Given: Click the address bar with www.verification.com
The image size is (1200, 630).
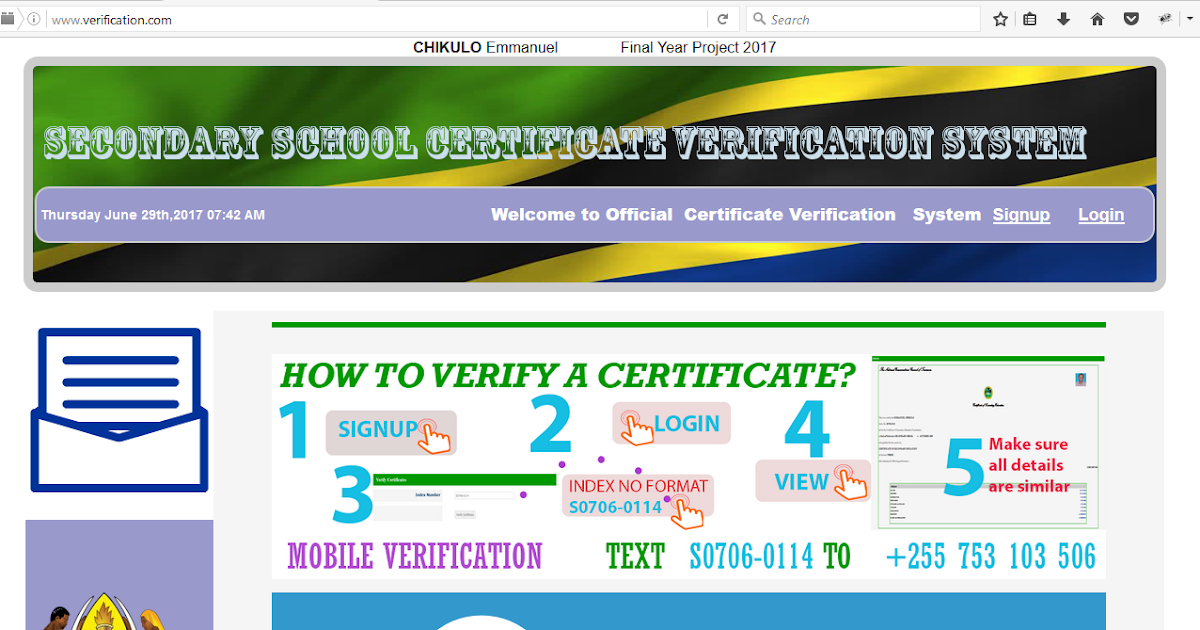Looking at the screenshot, I should (375, 19).
